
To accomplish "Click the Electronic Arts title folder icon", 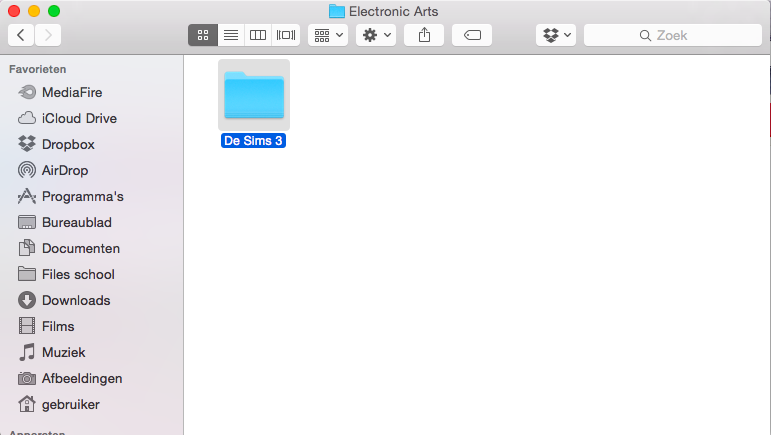I will 336,11.
